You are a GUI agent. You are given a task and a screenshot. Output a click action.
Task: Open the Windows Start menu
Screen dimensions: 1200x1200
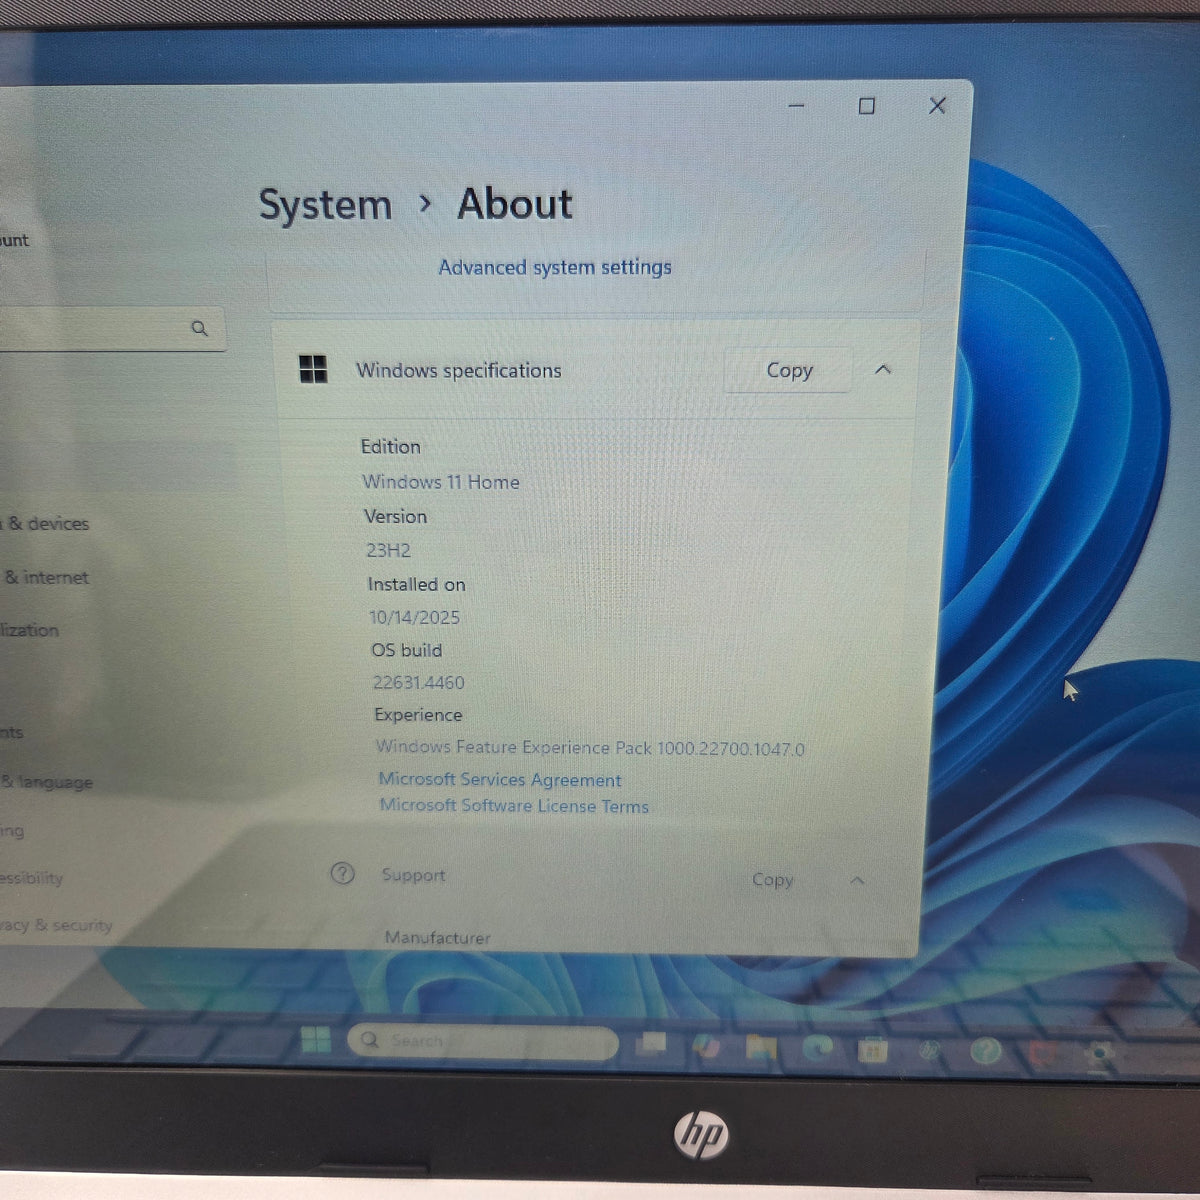[316, 1040]
